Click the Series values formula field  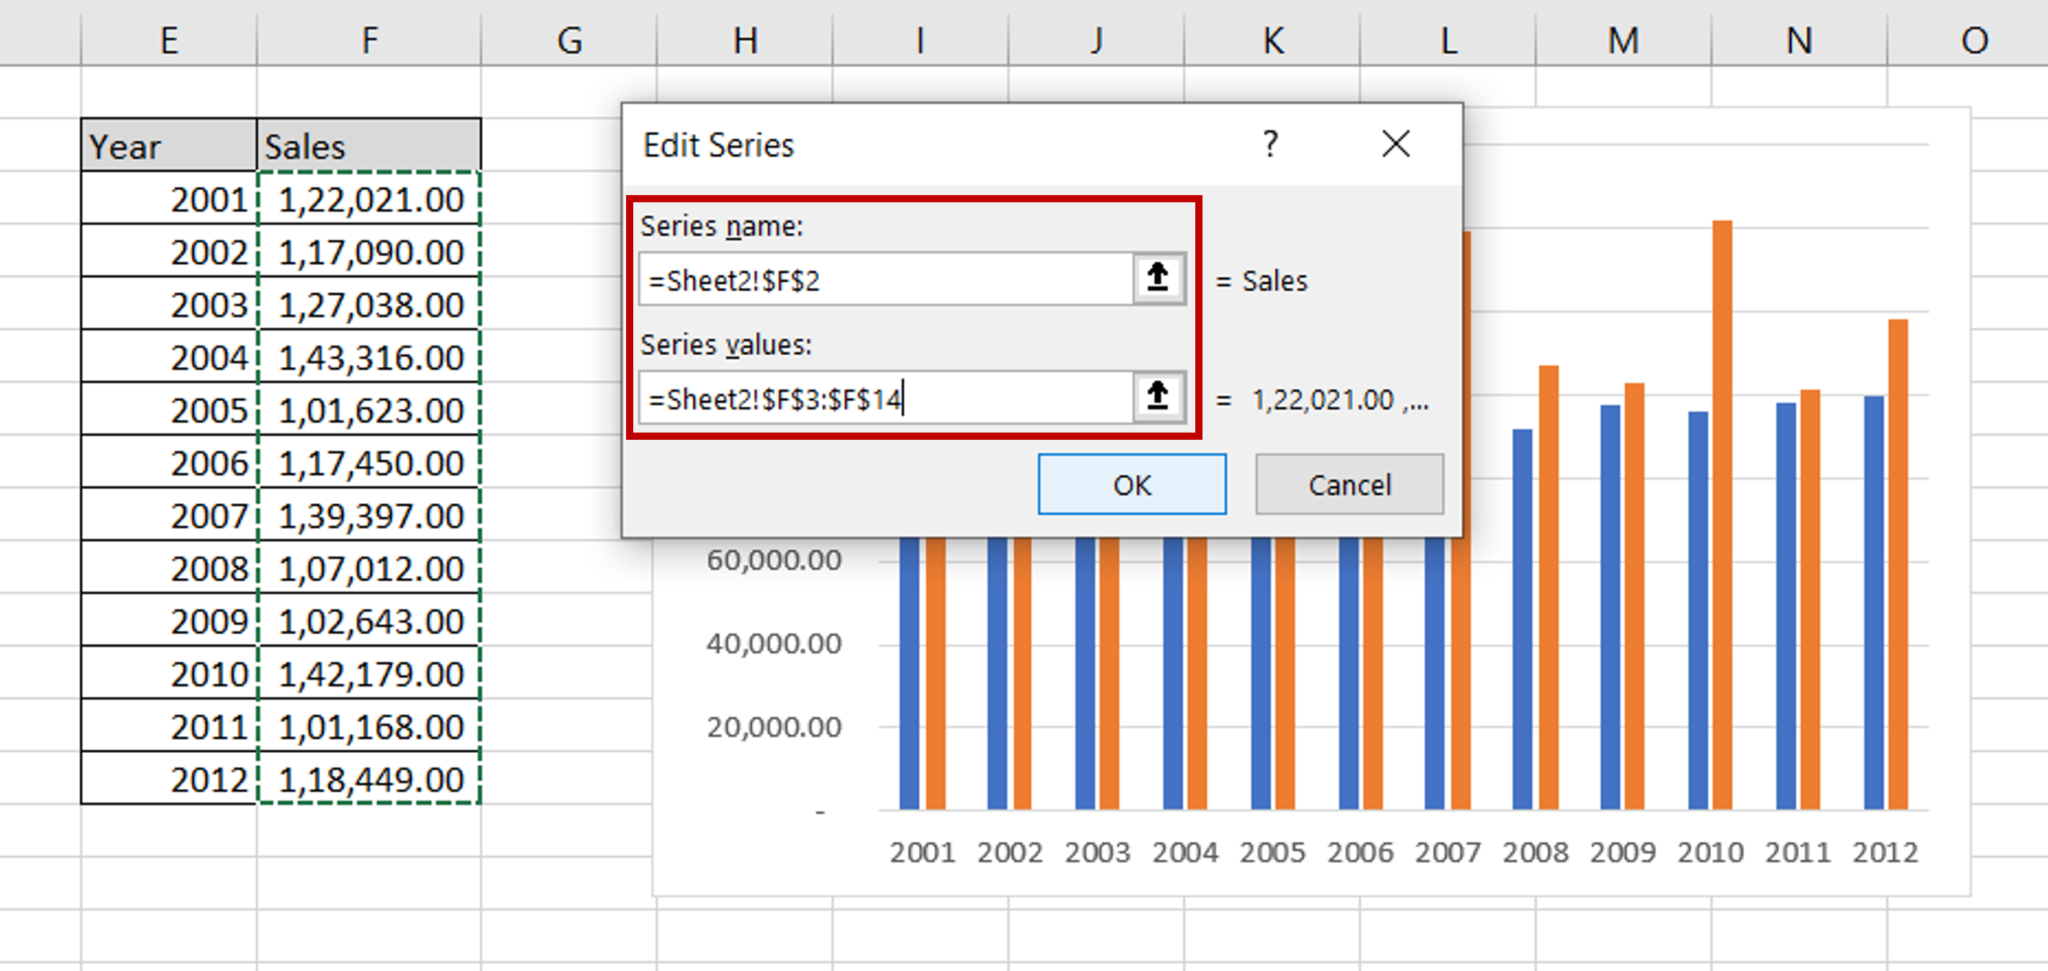click(880, 398)
